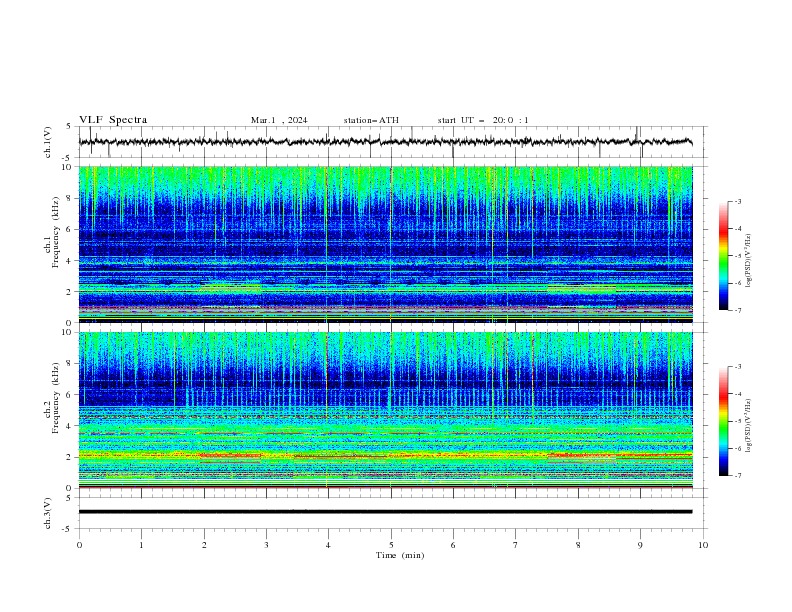Screen dimensions: 792x612
Task: Click the "ch.1(V)" waveform axis label
Action: [48, 142]
